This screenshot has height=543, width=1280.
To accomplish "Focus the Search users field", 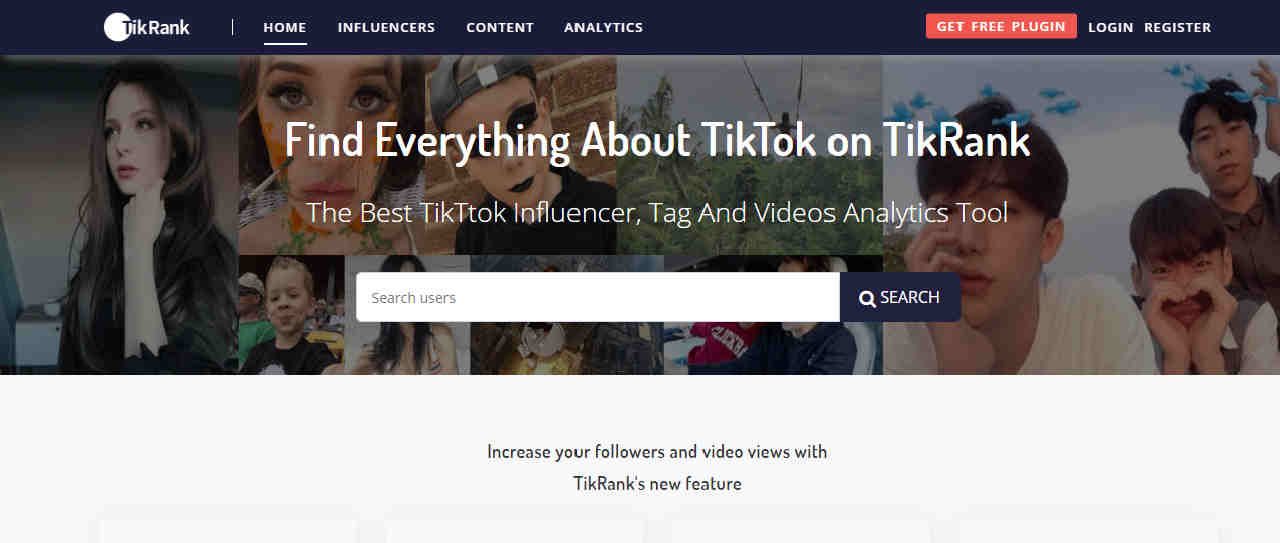I will tap(598, 297).
